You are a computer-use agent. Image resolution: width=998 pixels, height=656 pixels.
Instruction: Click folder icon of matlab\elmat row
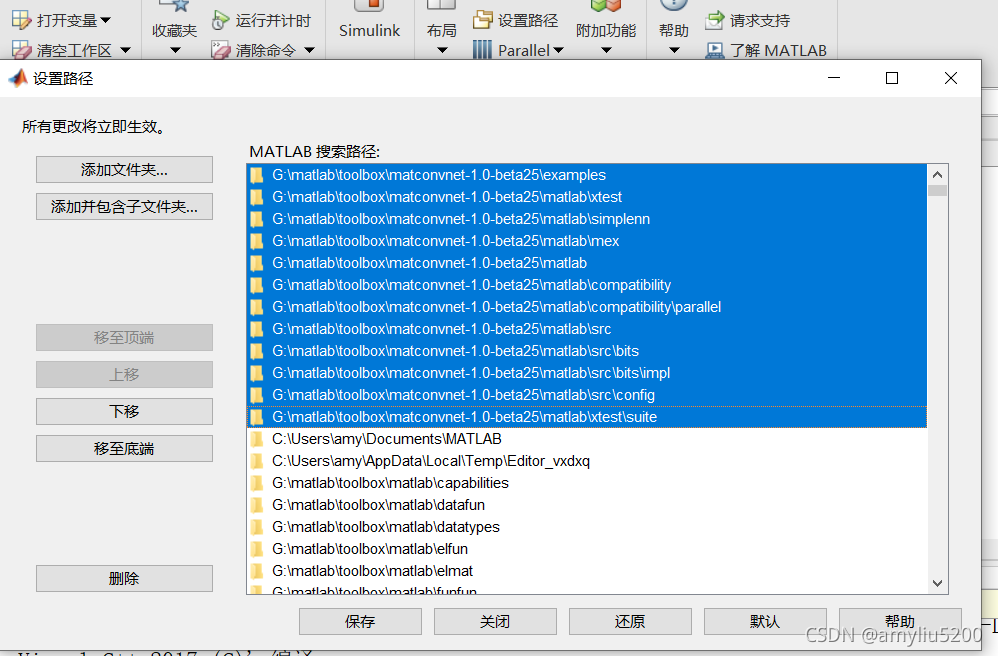point(257,571)
